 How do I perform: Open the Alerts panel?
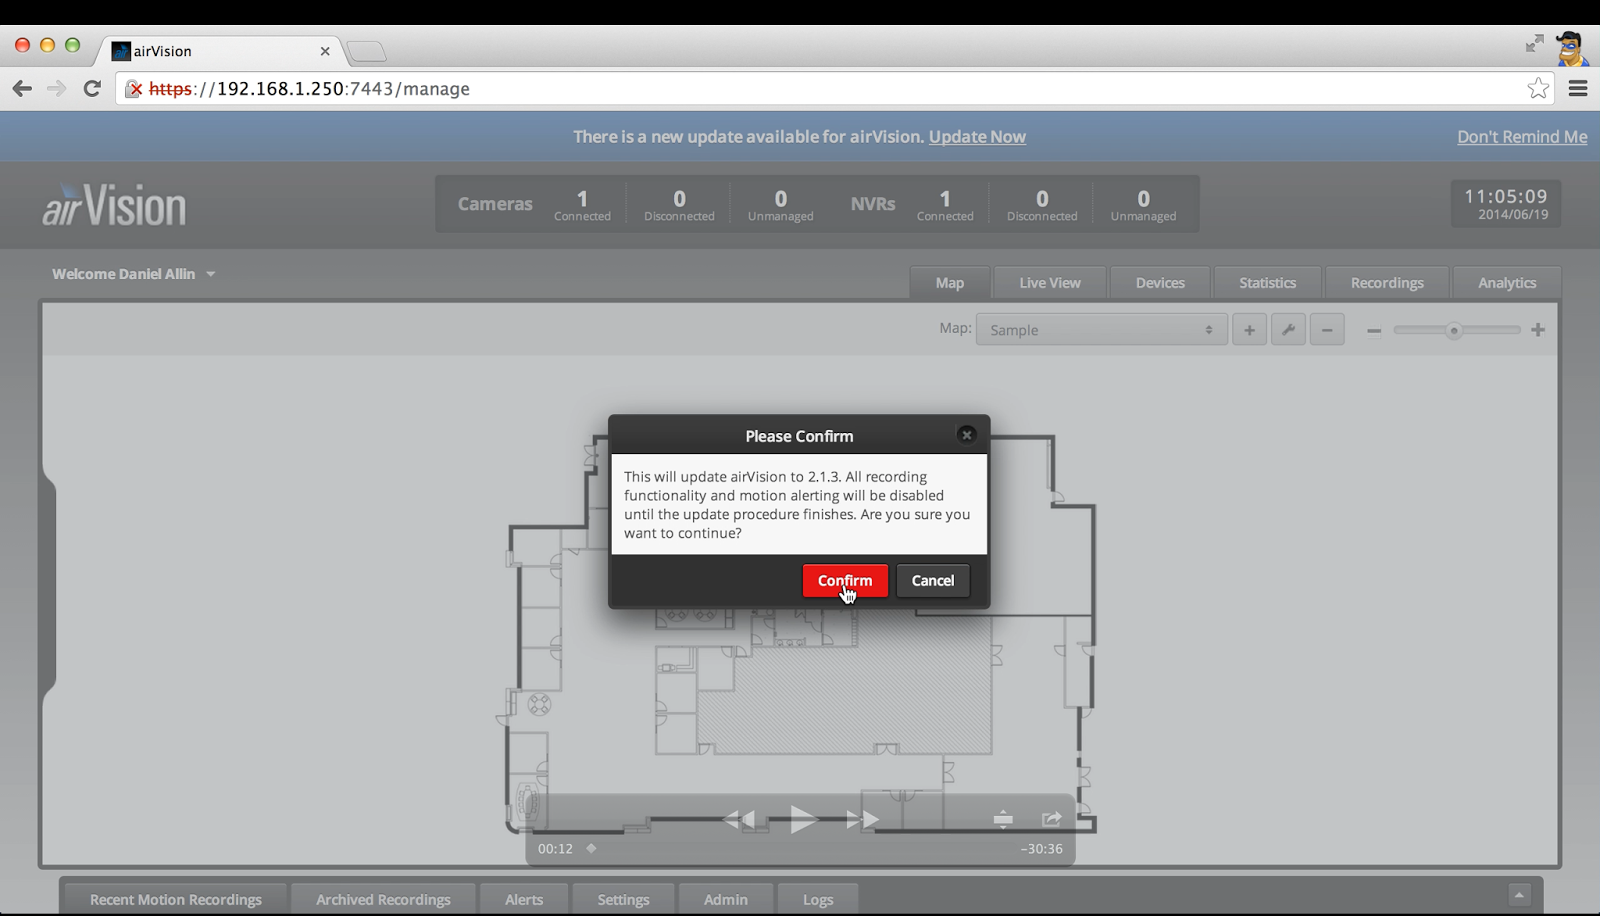tap(524, 899)
